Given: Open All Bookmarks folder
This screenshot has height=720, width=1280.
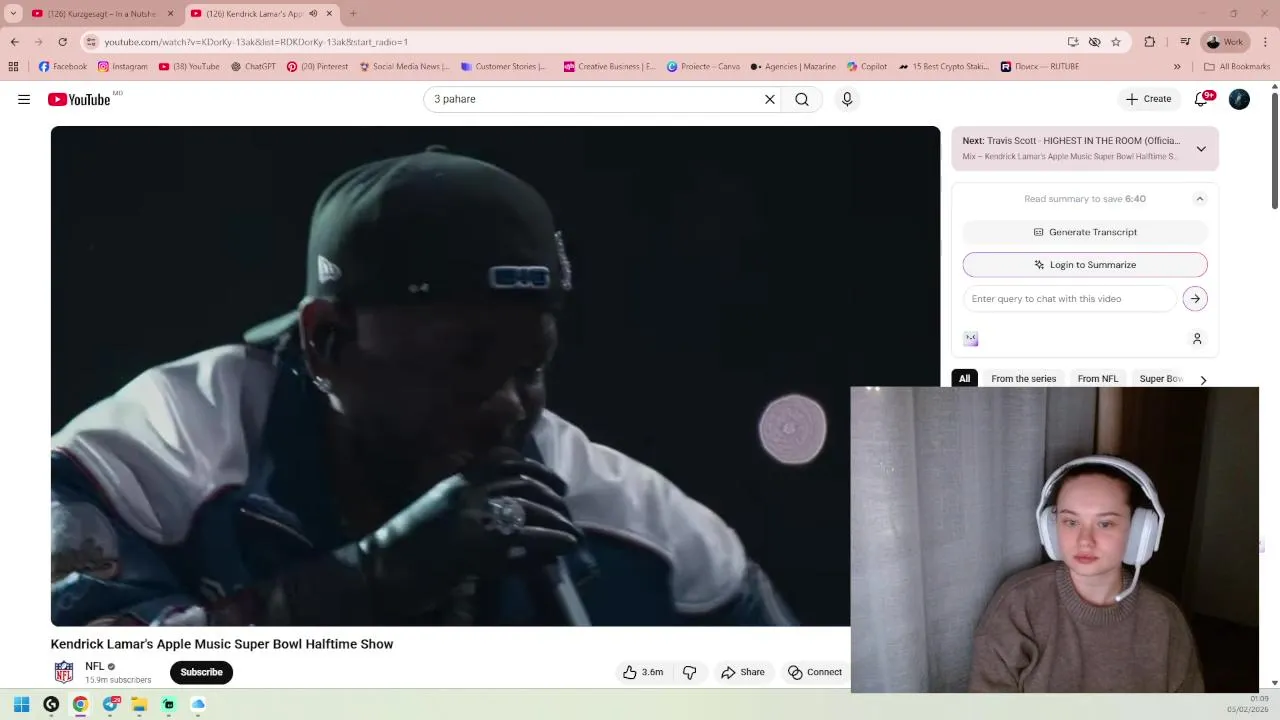Looking at the screenshot, I should 1237,67.
